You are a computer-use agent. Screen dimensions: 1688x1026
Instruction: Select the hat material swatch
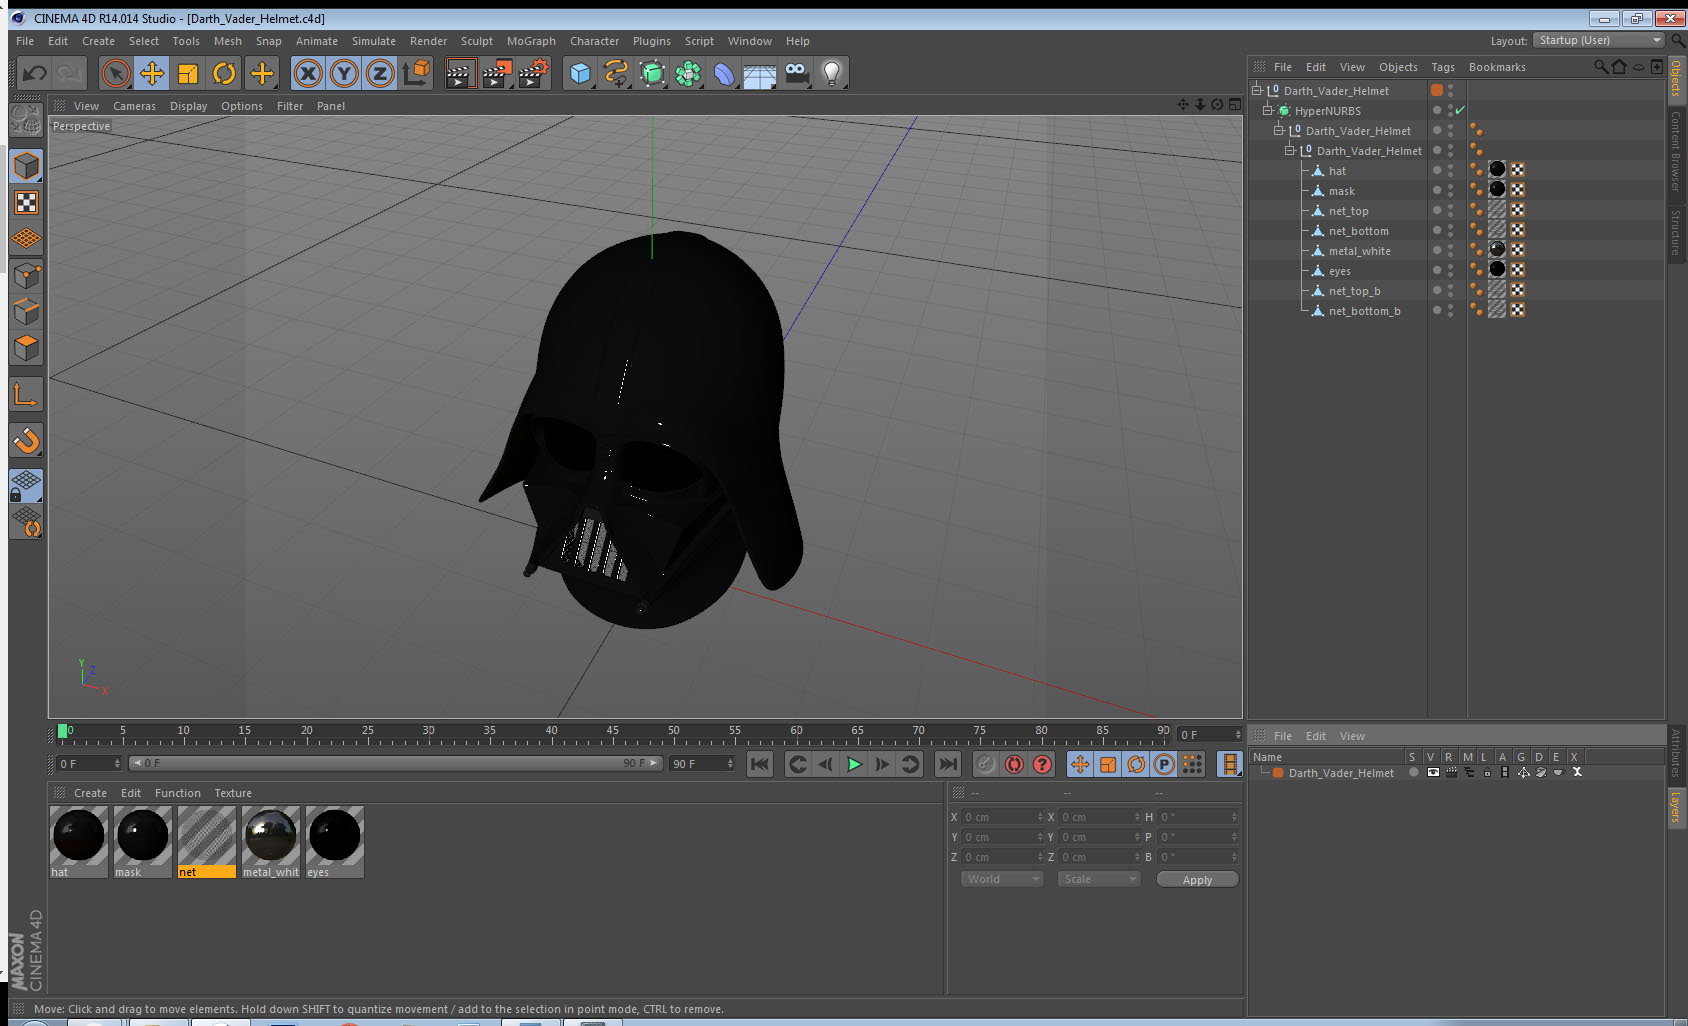pos(79,842)
